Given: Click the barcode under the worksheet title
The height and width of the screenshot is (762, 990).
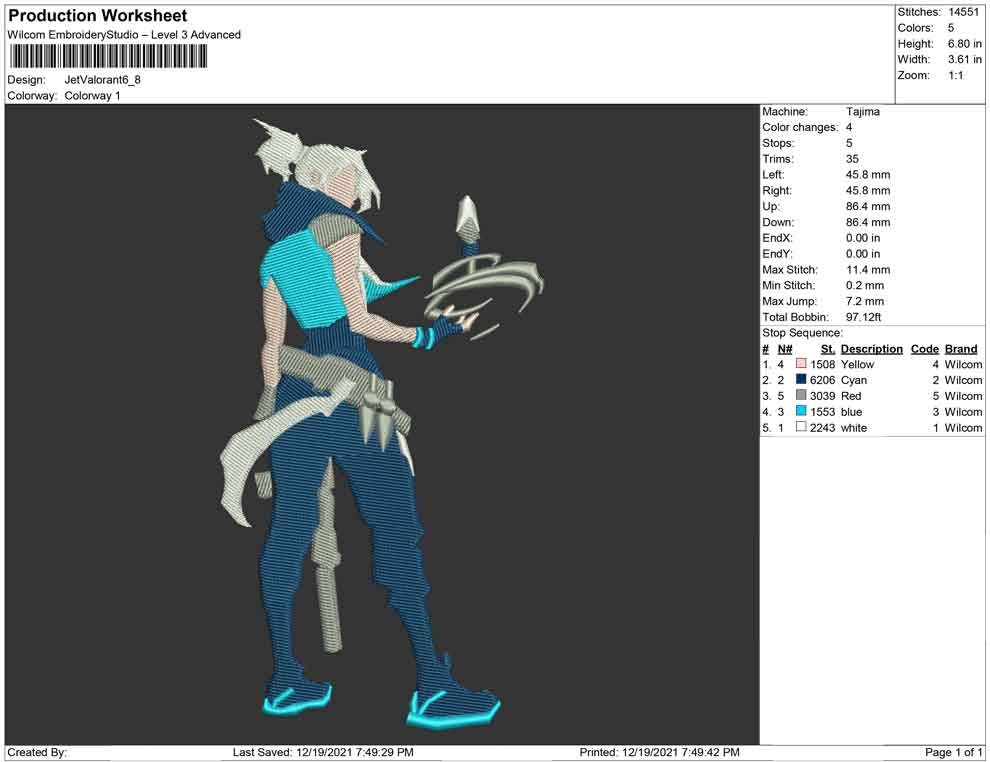Looking at the screenshot, I should point(109,57).
